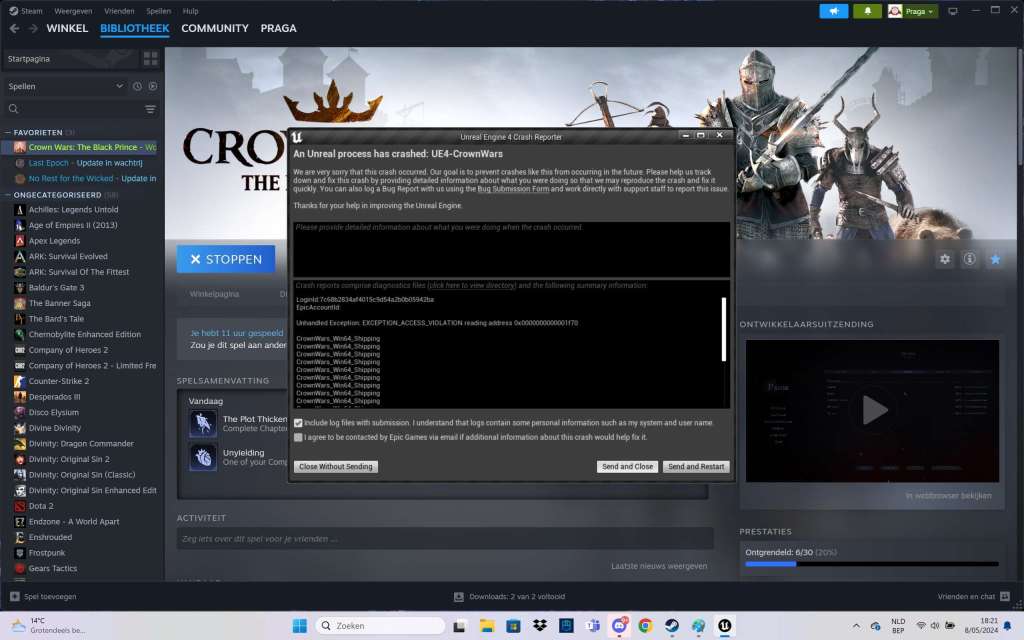Open the Bug Submission Form link
This screenshot has height=640, width=1024.
(x=513, y=189)
